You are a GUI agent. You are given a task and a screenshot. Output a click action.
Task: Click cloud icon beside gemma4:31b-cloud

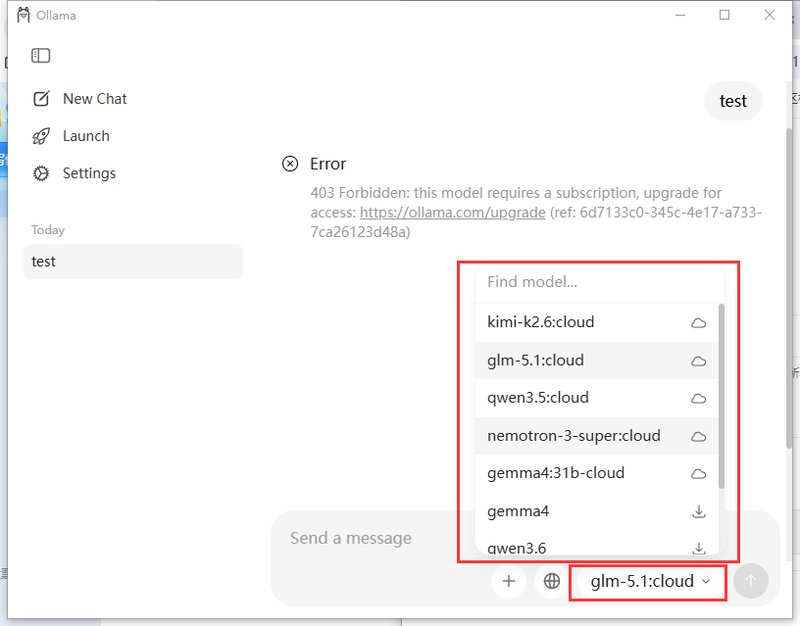point(698,474)
